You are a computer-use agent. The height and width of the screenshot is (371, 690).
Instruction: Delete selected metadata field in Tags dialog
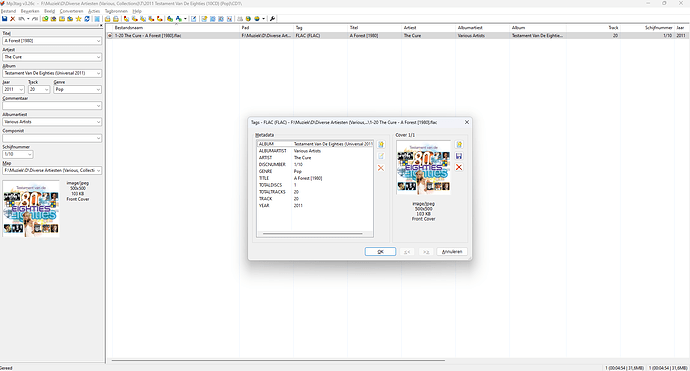coord(381,168)
